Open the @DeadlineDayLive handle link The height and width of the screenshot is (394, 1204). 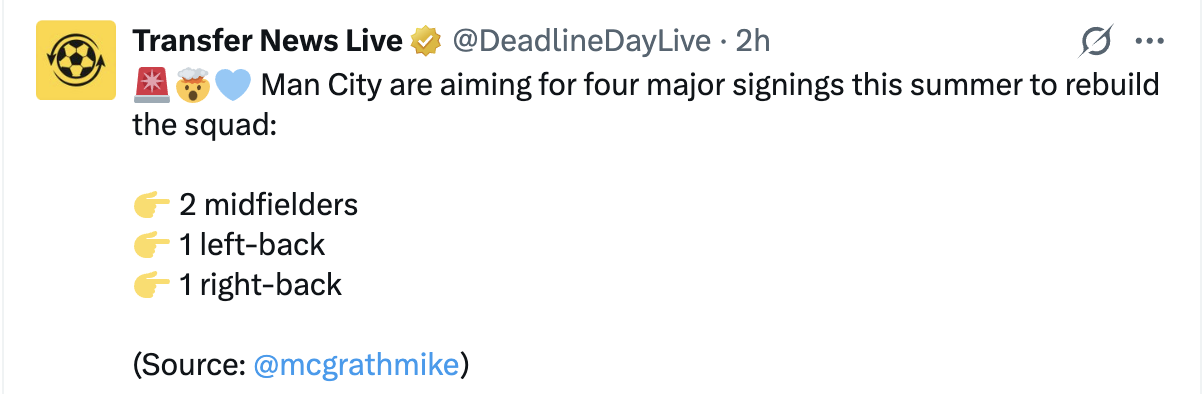pos(582,40)
